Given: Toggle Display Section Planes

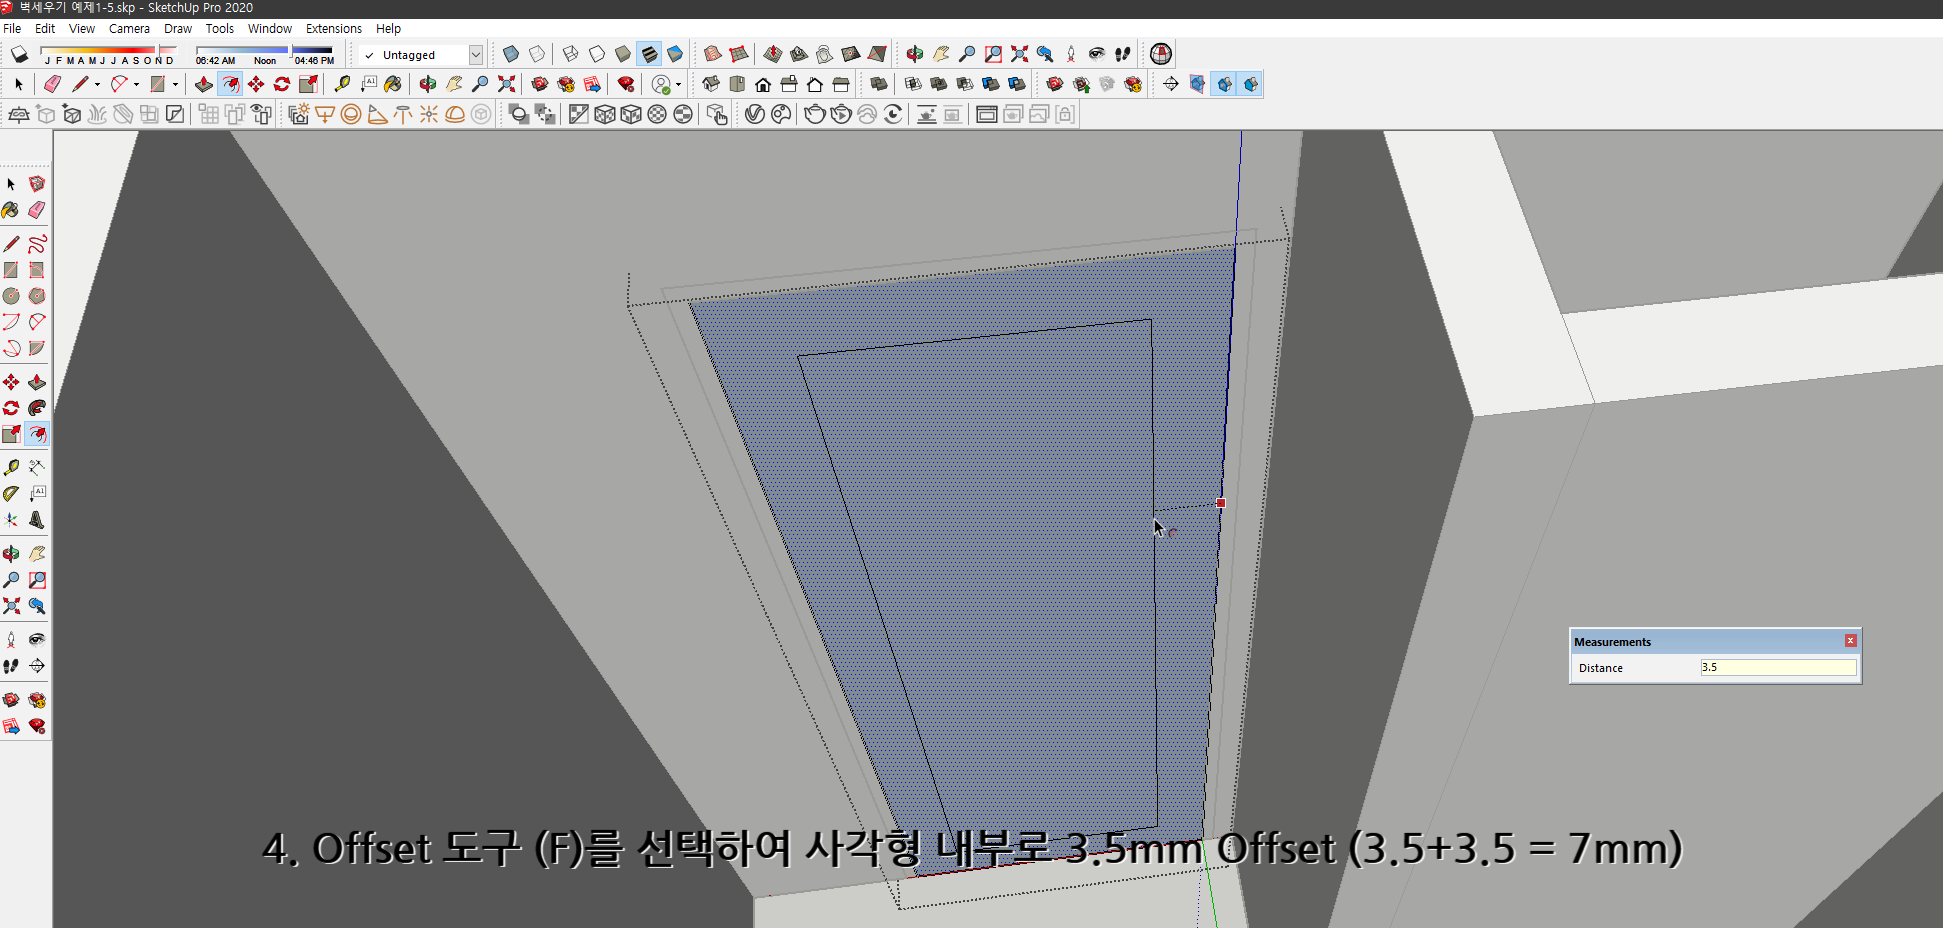Looking at the screenshot, I should (x=1197, y=84).
